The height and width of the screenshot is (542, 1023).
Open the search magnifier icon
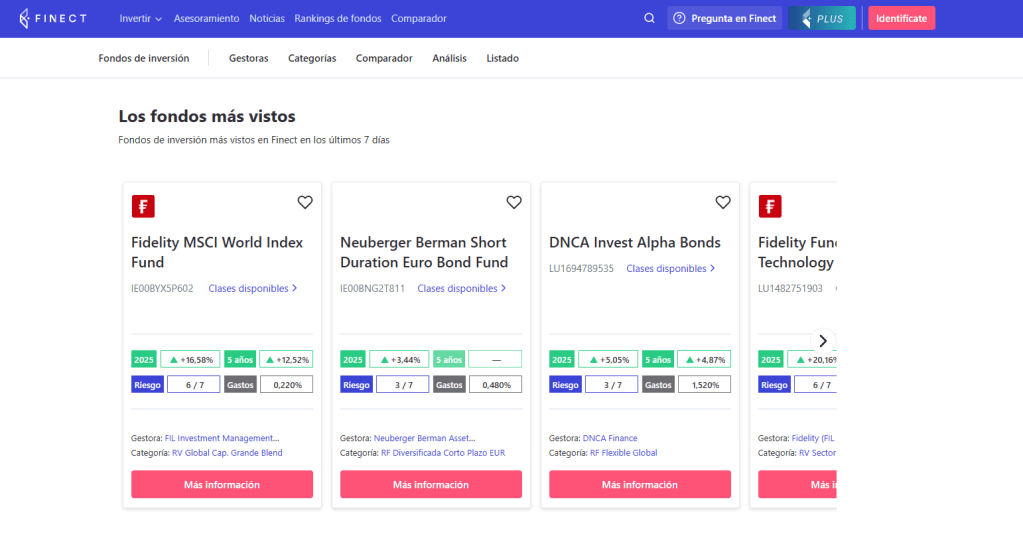[x=649, y=18]
